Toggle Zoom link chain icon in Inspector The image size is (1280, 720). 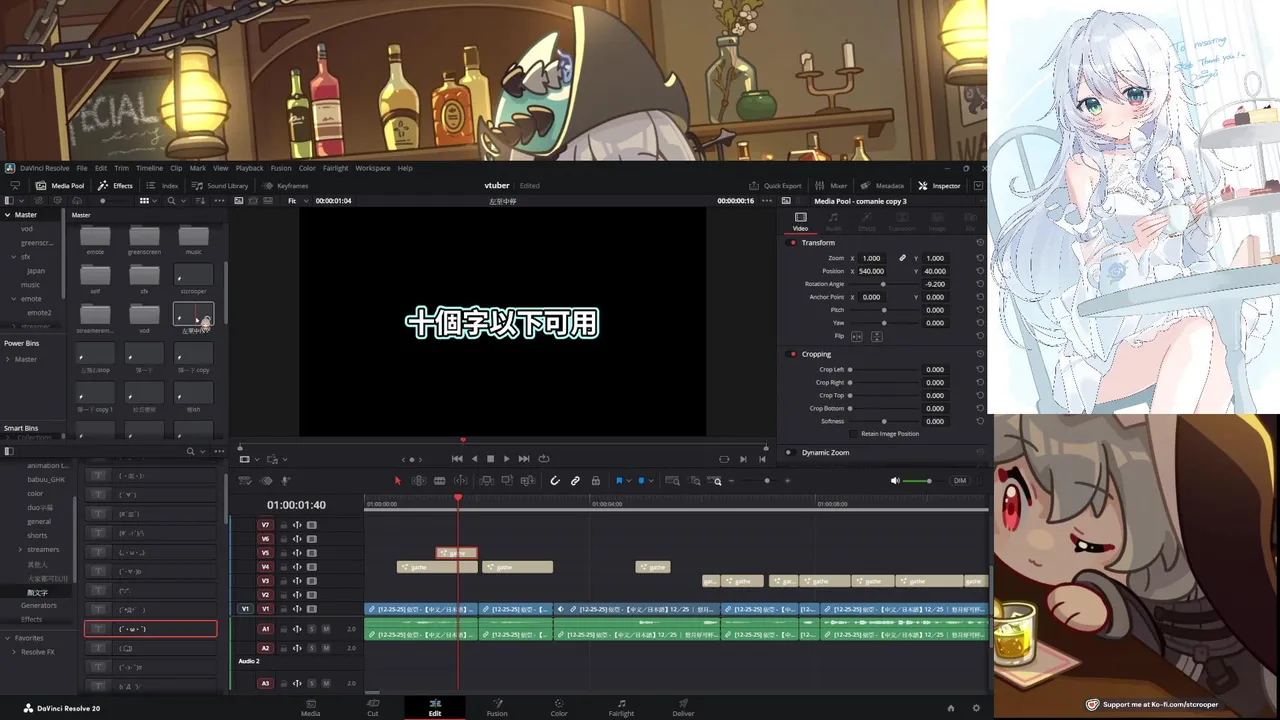coord(902,258)
